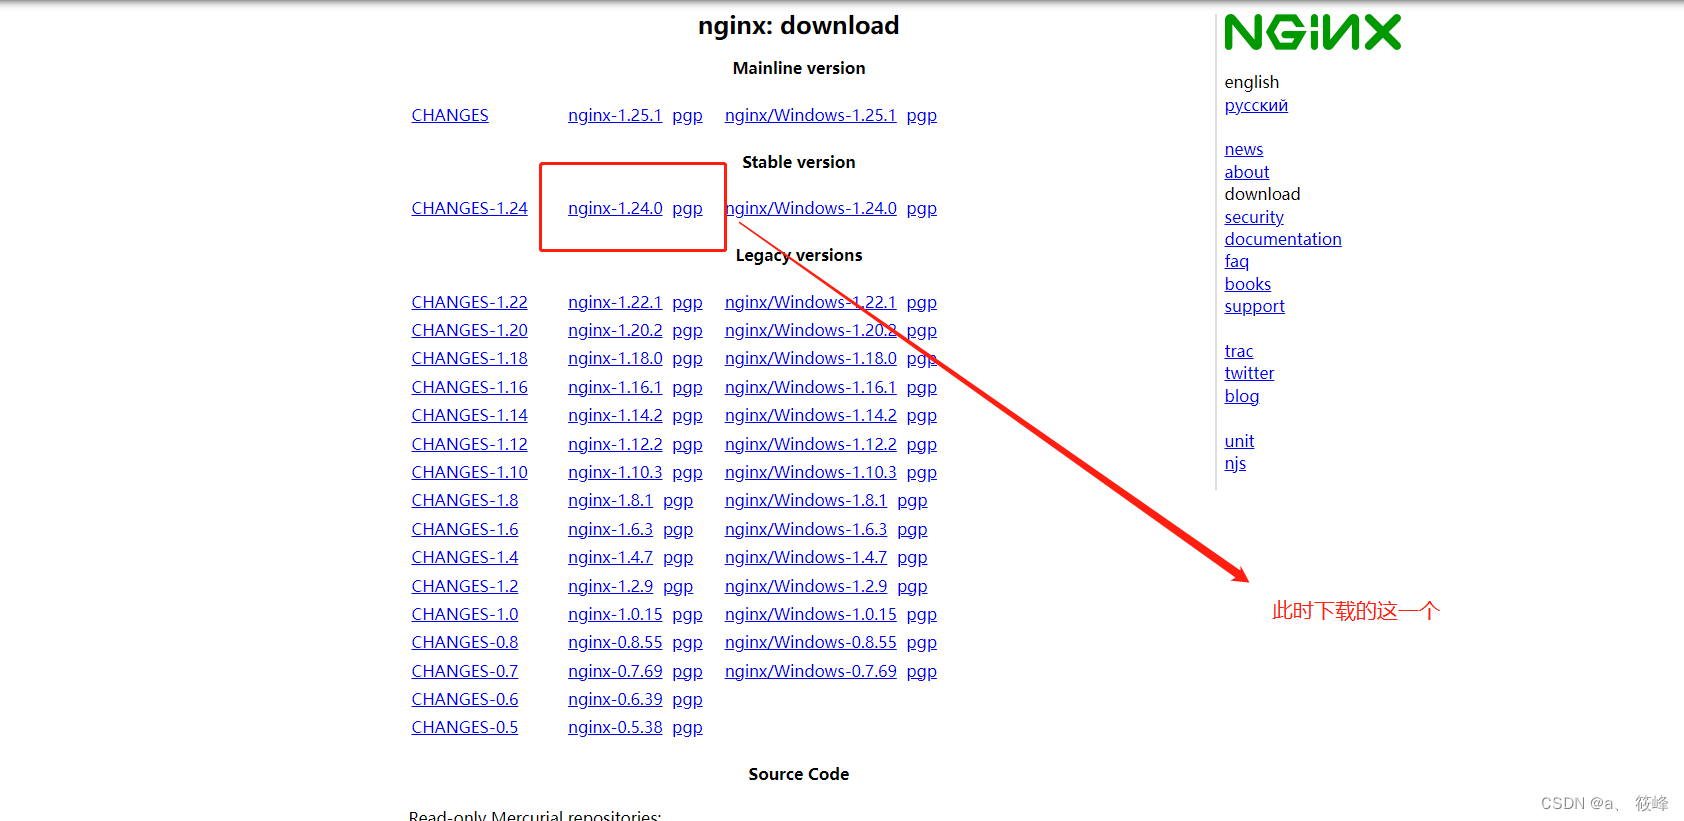1684x821 pixels.
Task: Download nginx/Windows-1.4.7
Action: [x=806, y=557]
